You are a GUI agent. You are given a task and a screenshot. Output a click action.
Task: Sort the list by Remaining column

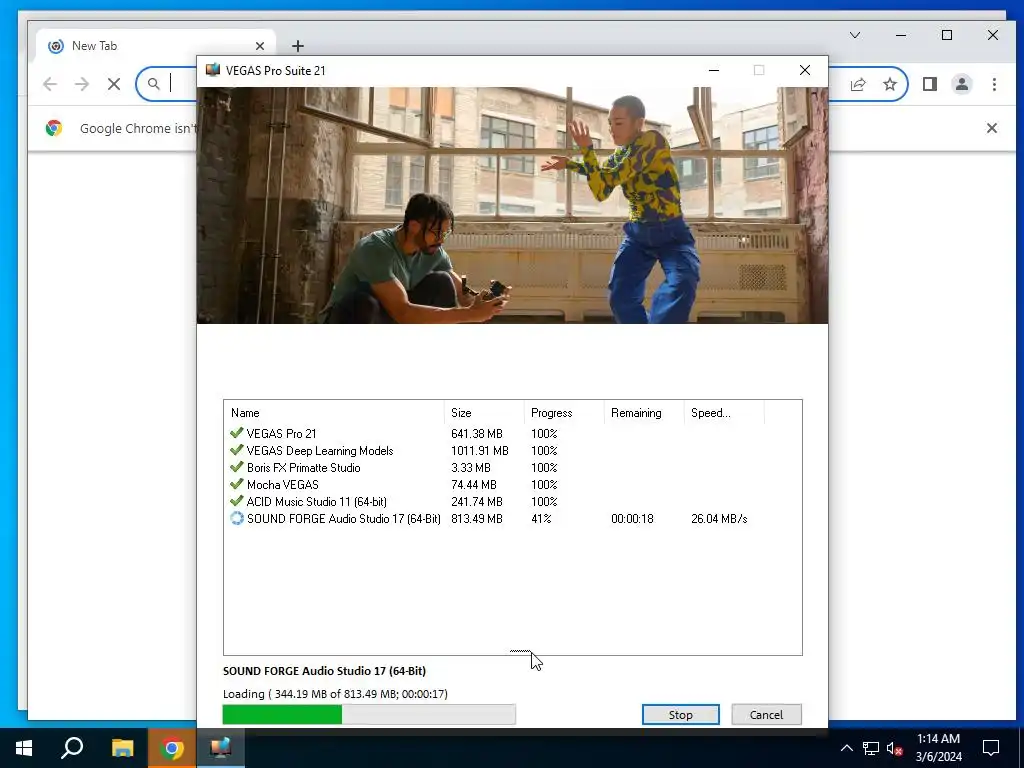[x=644, y=413]
